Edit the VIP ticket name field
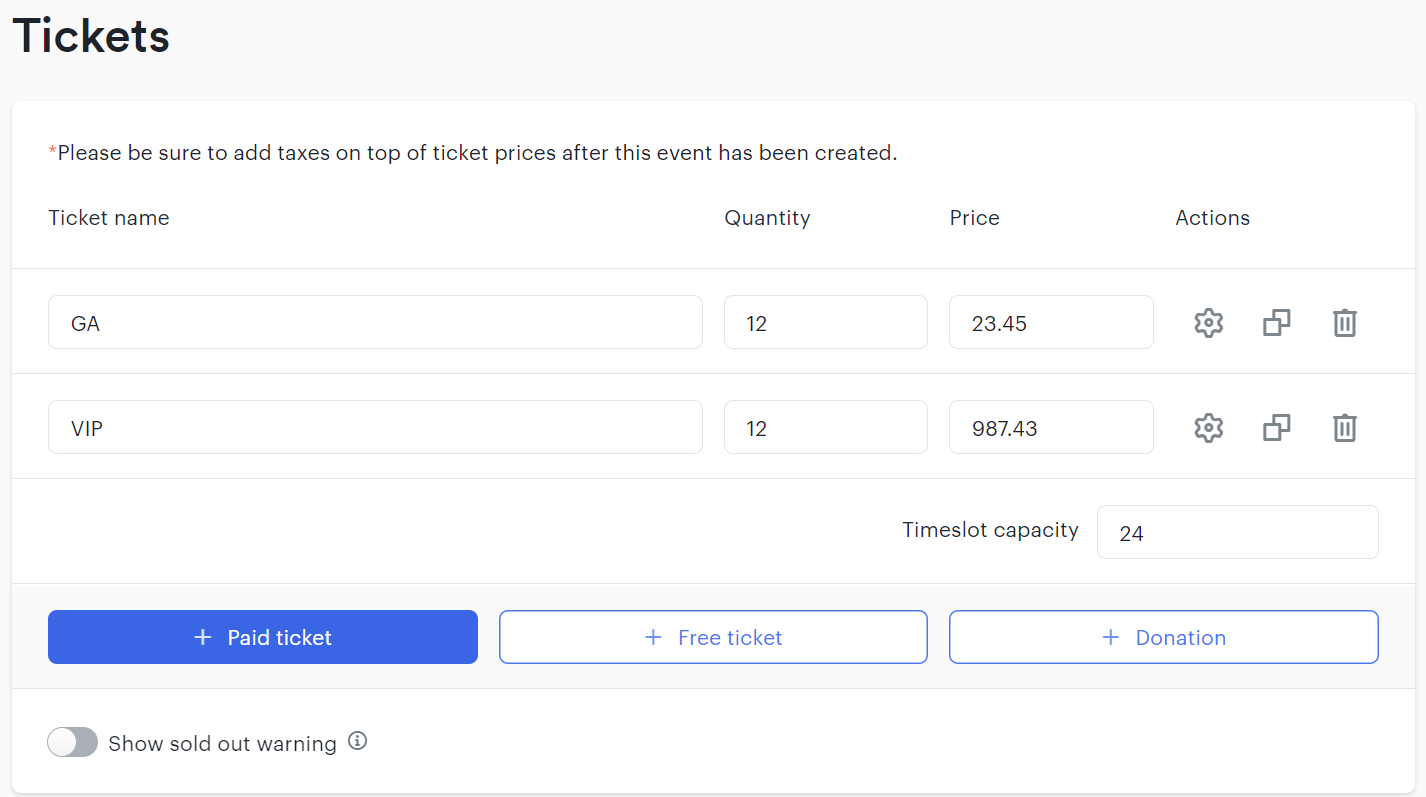This screenshot has height=797, width=1426. coord(375,427)
